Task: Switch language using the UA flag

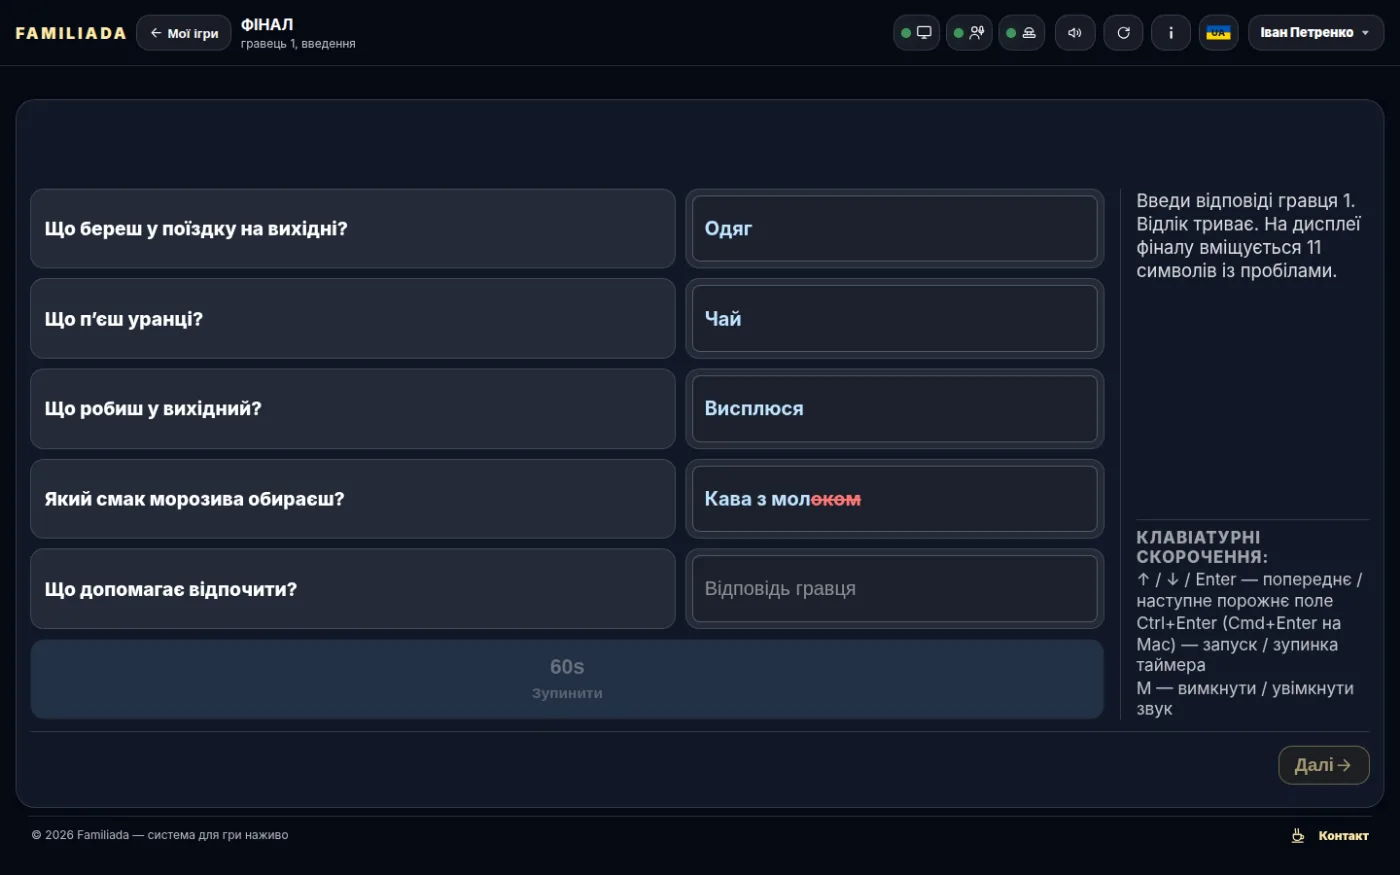Action: click(x=1218, y=33)
